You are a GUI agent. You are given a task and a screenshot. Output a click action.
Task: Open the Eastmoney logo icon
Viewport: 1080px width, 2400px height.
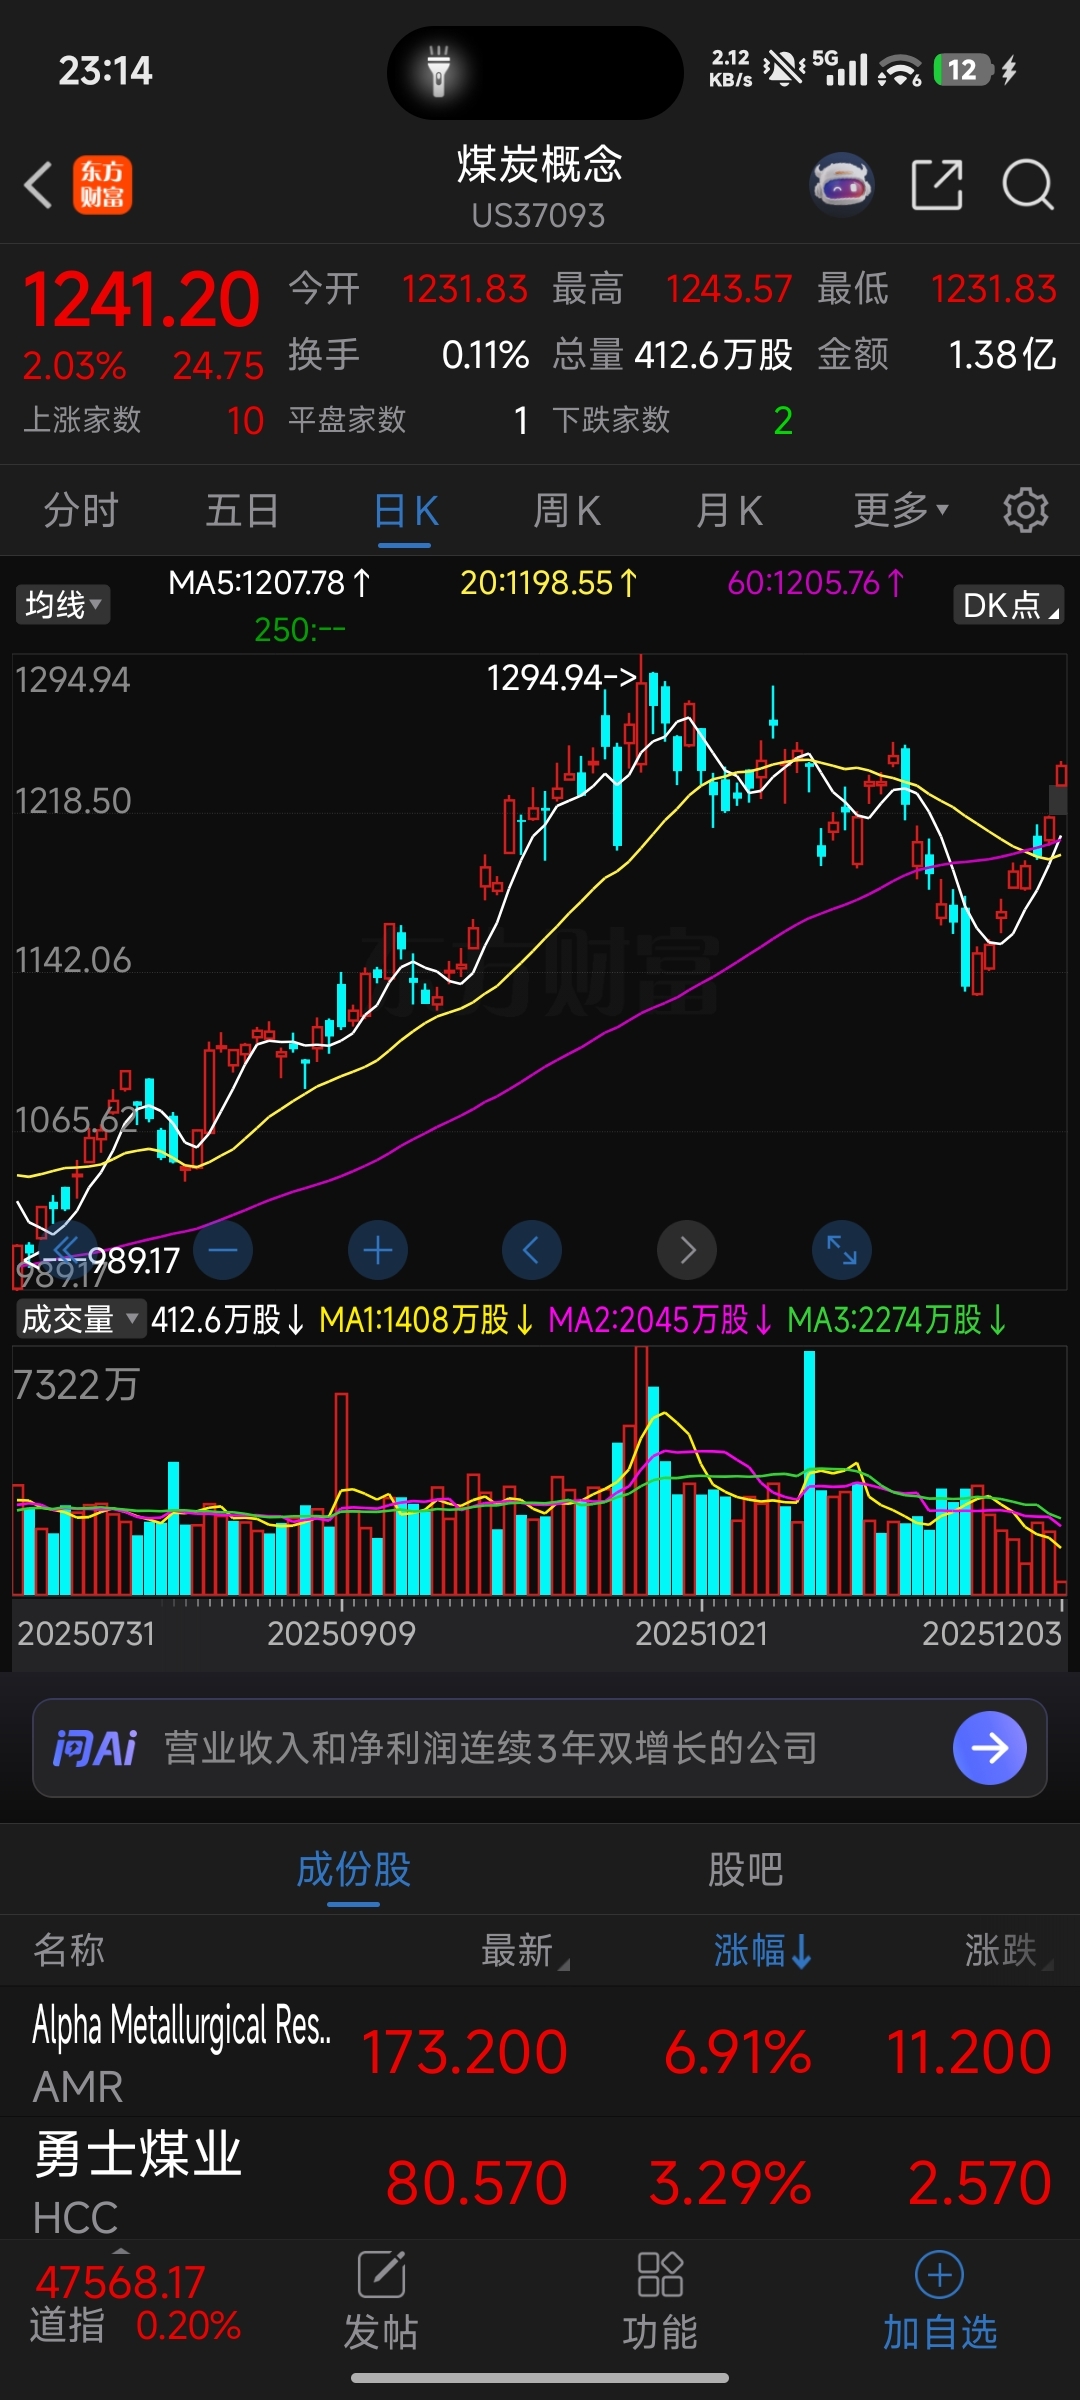coord(102,185)
